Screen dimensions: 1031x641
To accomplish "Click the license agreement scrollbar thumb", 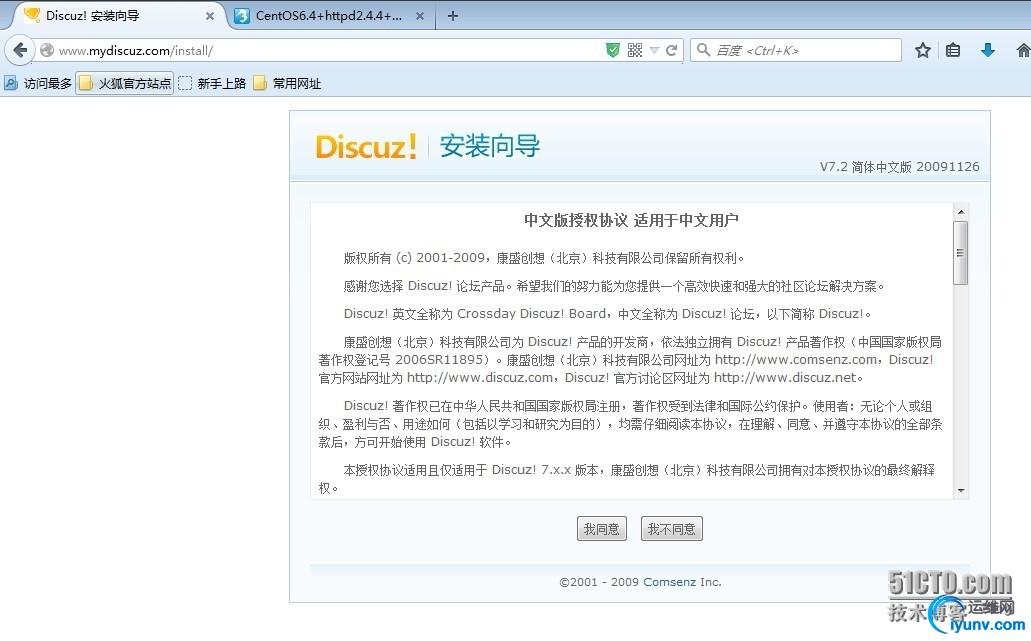I will (961, 253).
